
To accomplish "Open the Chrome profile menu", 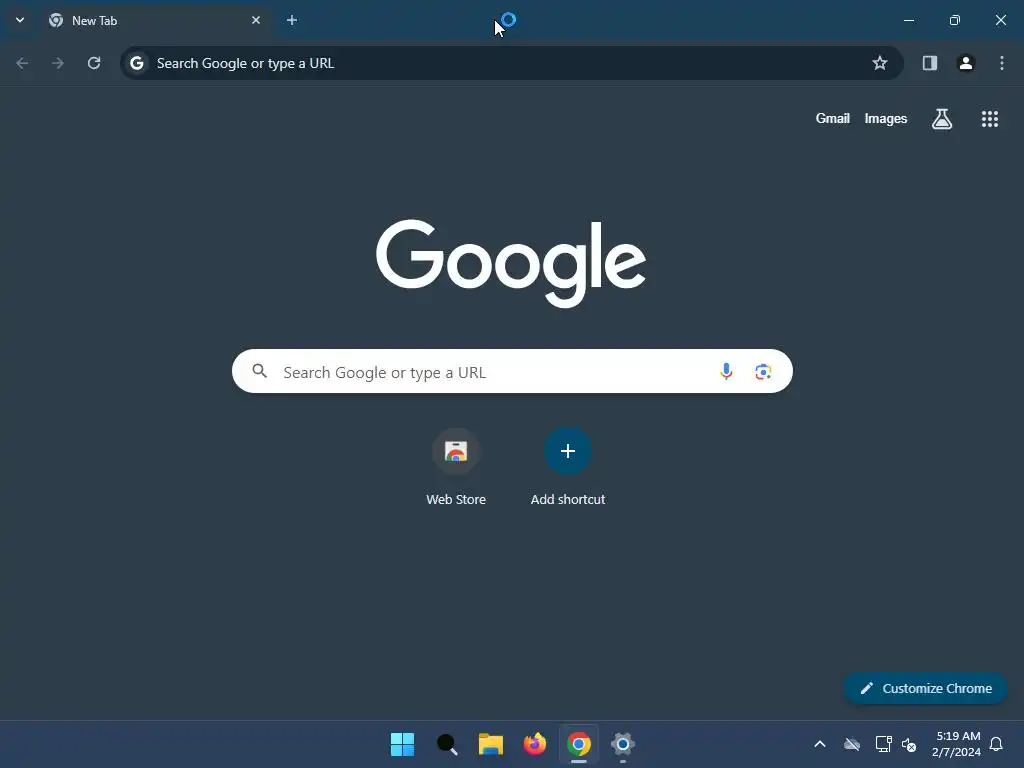I will pyautogui.click(x=966, y=63).
